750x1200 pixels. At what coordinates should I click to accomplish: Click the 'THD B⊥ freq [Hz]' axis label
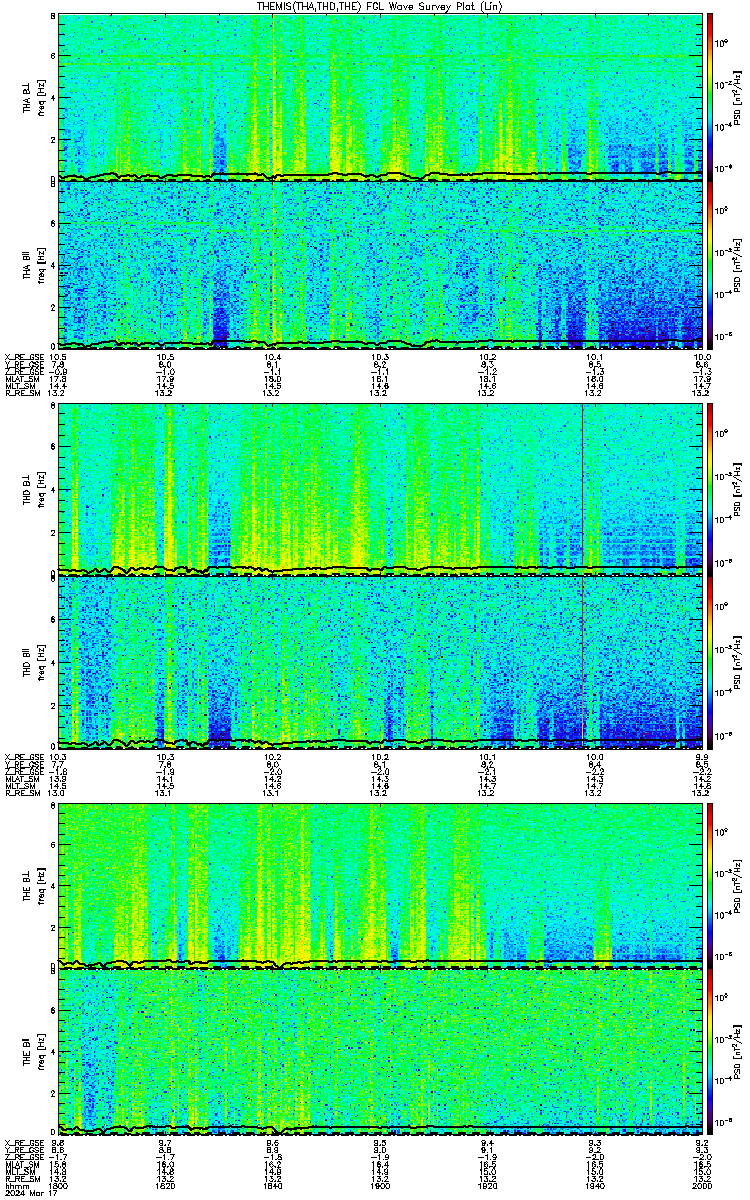pos(32,490)
